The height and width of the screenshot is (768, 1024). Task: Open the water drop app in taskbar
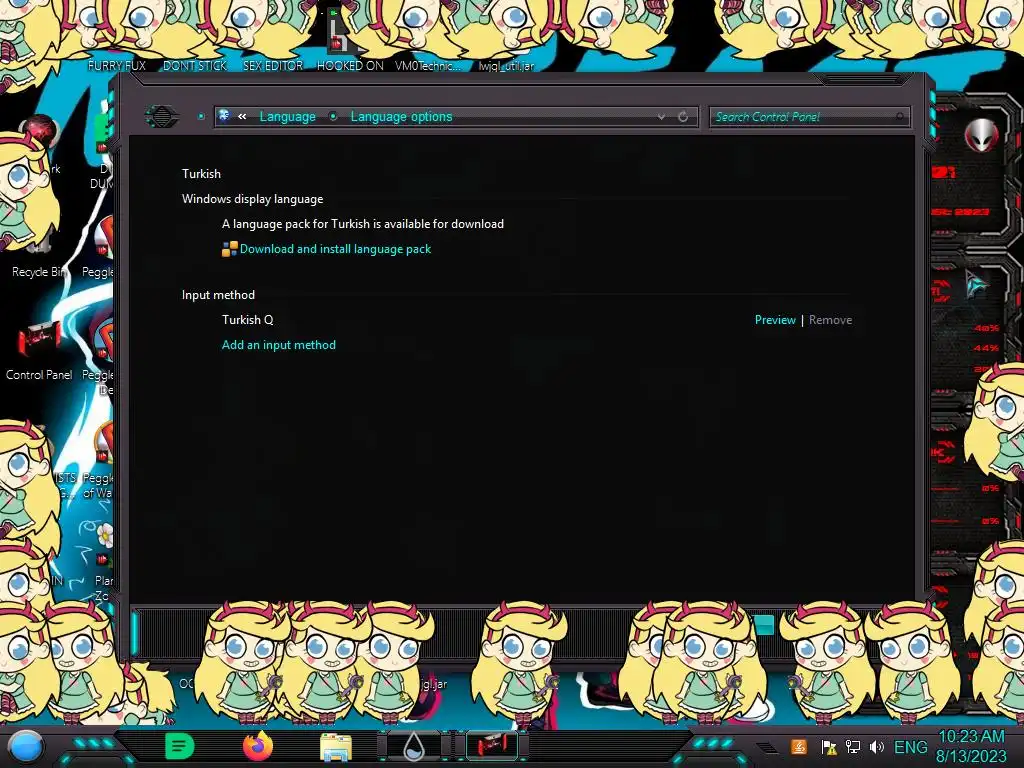tap(414, 747)
